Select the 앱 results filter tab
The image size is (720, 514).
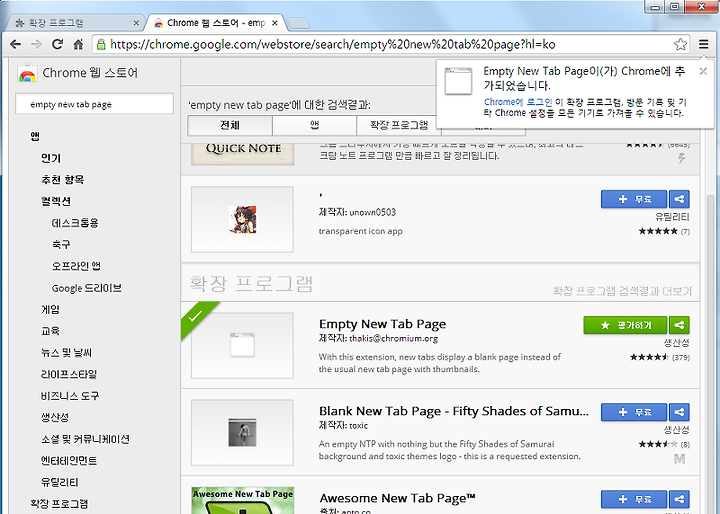coord(314,125)
